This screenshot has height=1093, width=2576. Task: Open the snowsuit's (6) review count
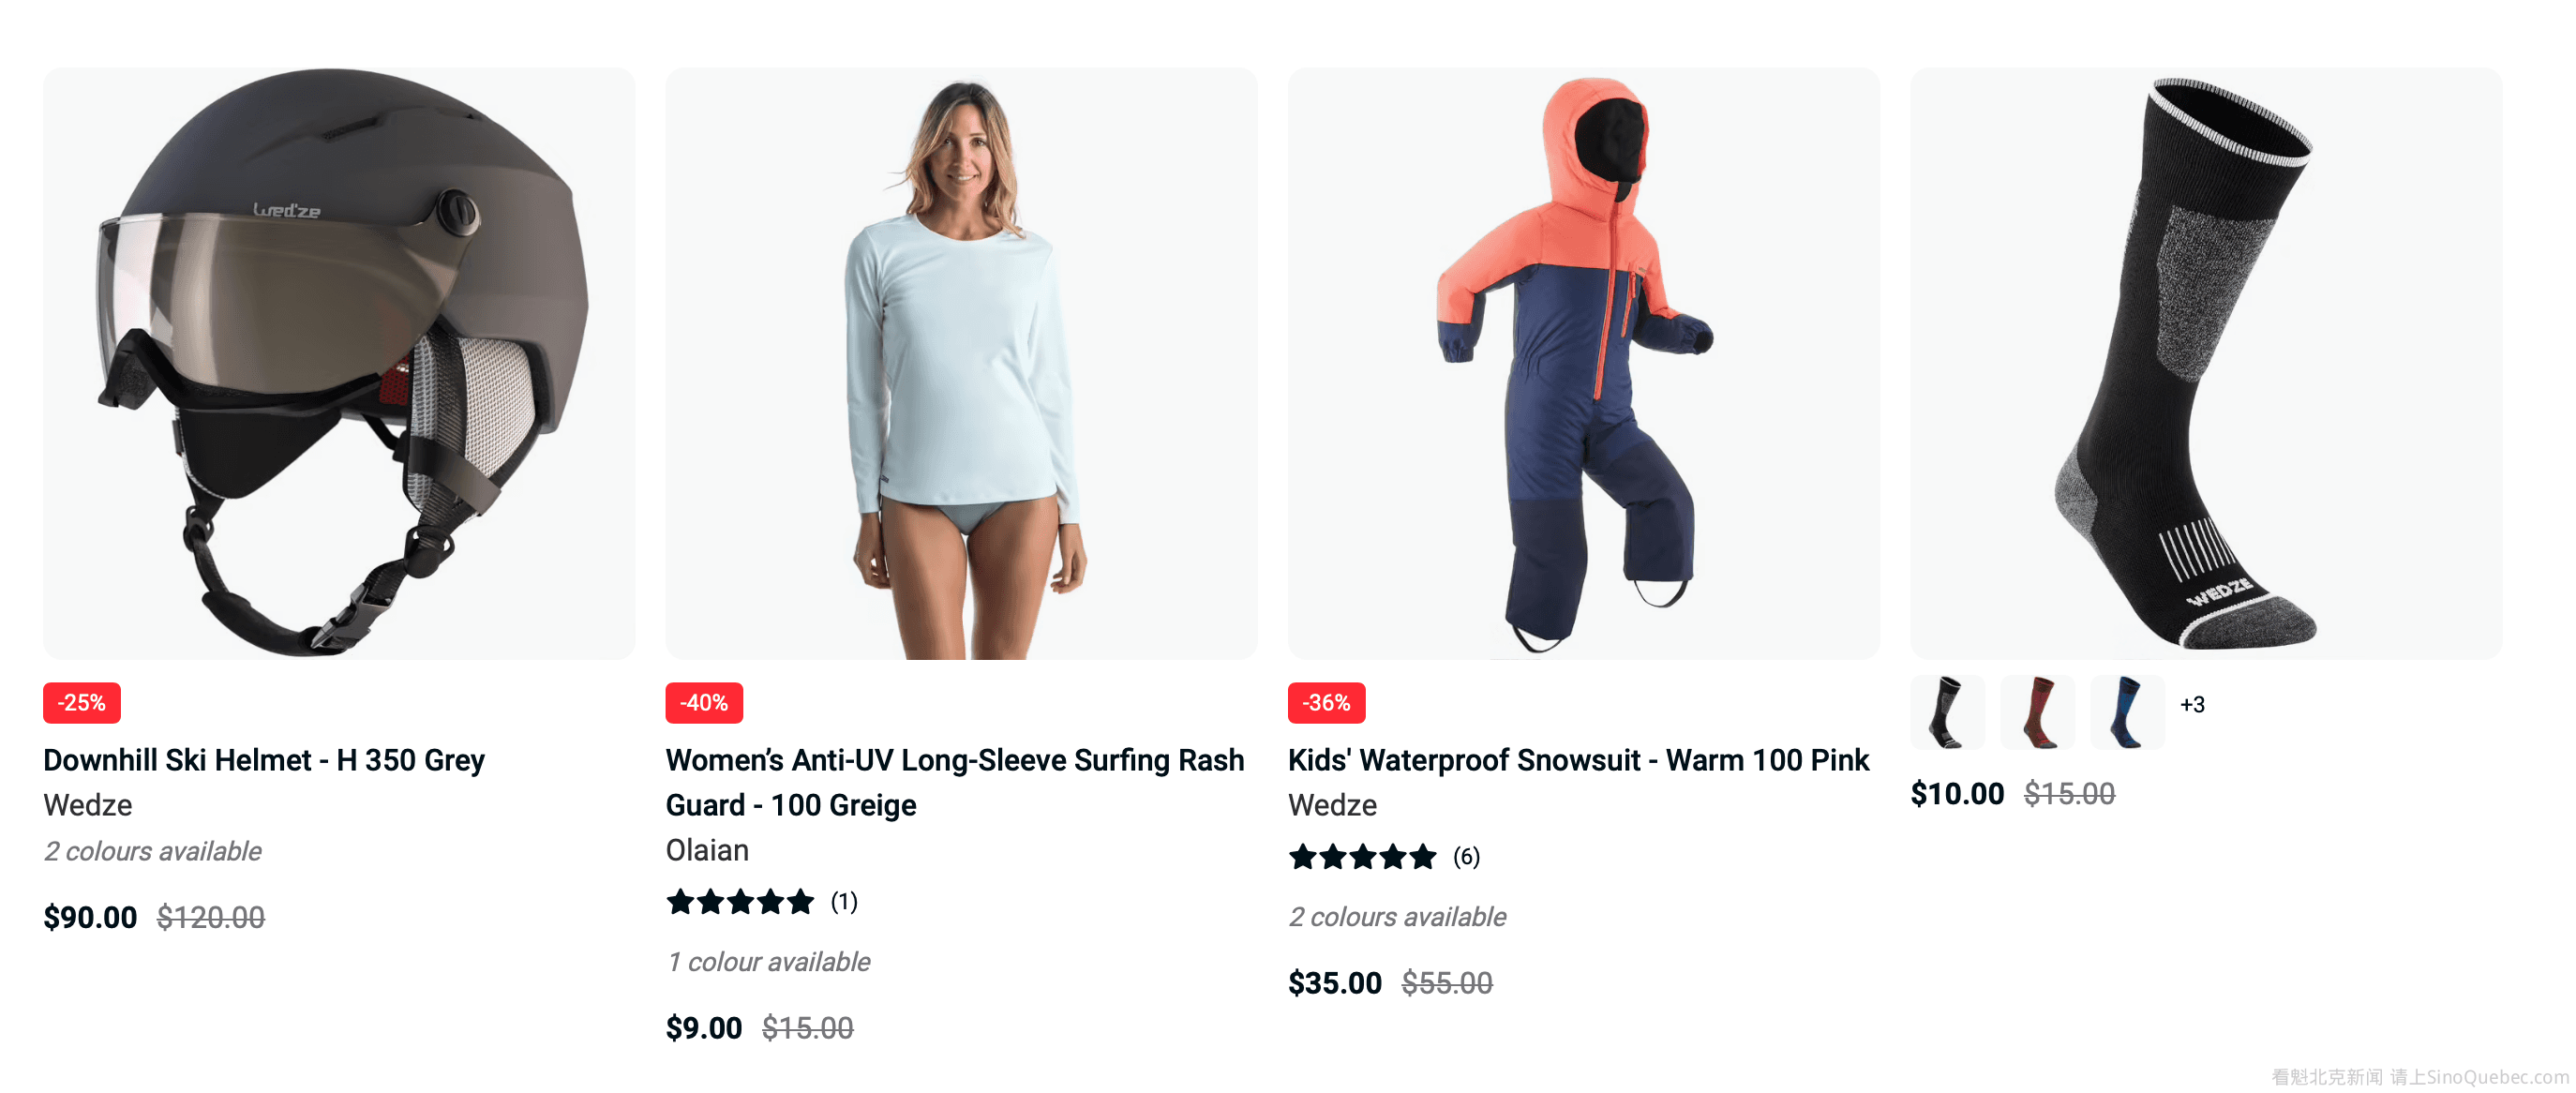(1466, 857)
